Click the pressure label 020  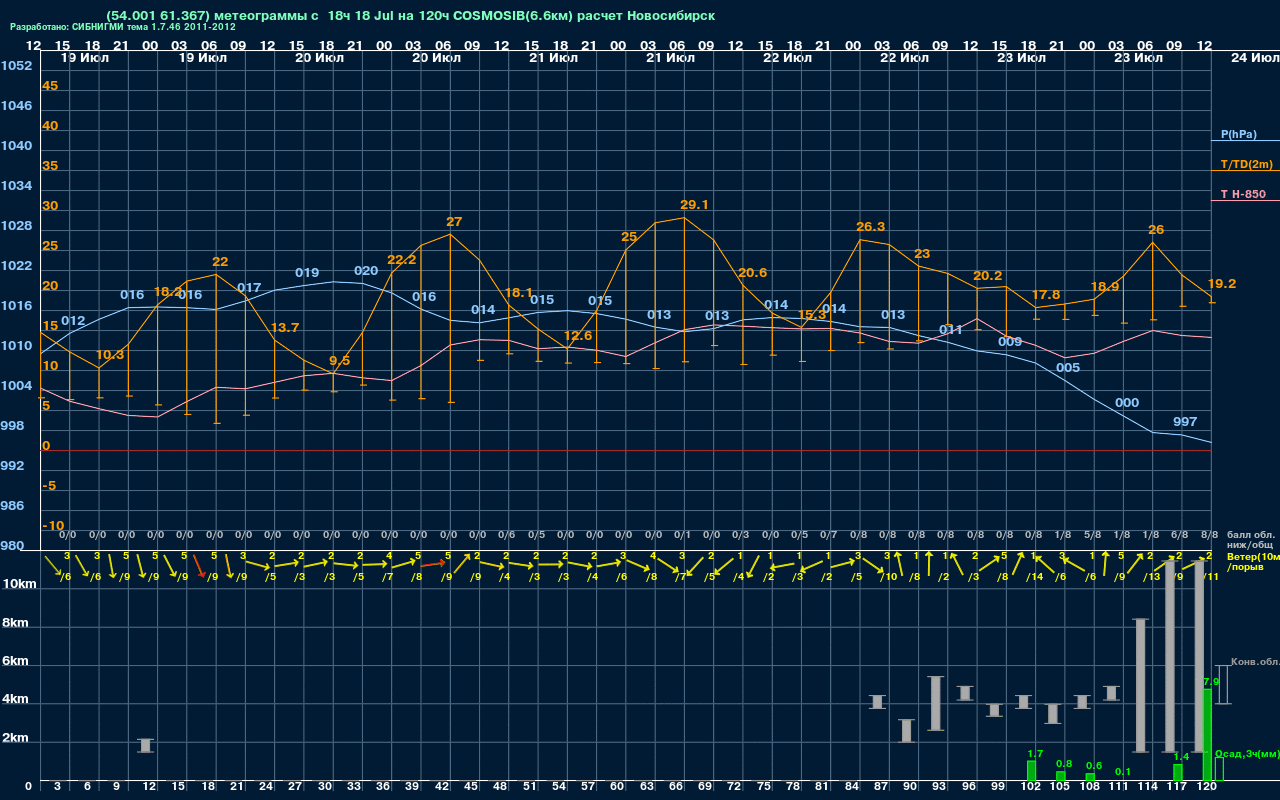pyautogui.click(x=366, y=271)
